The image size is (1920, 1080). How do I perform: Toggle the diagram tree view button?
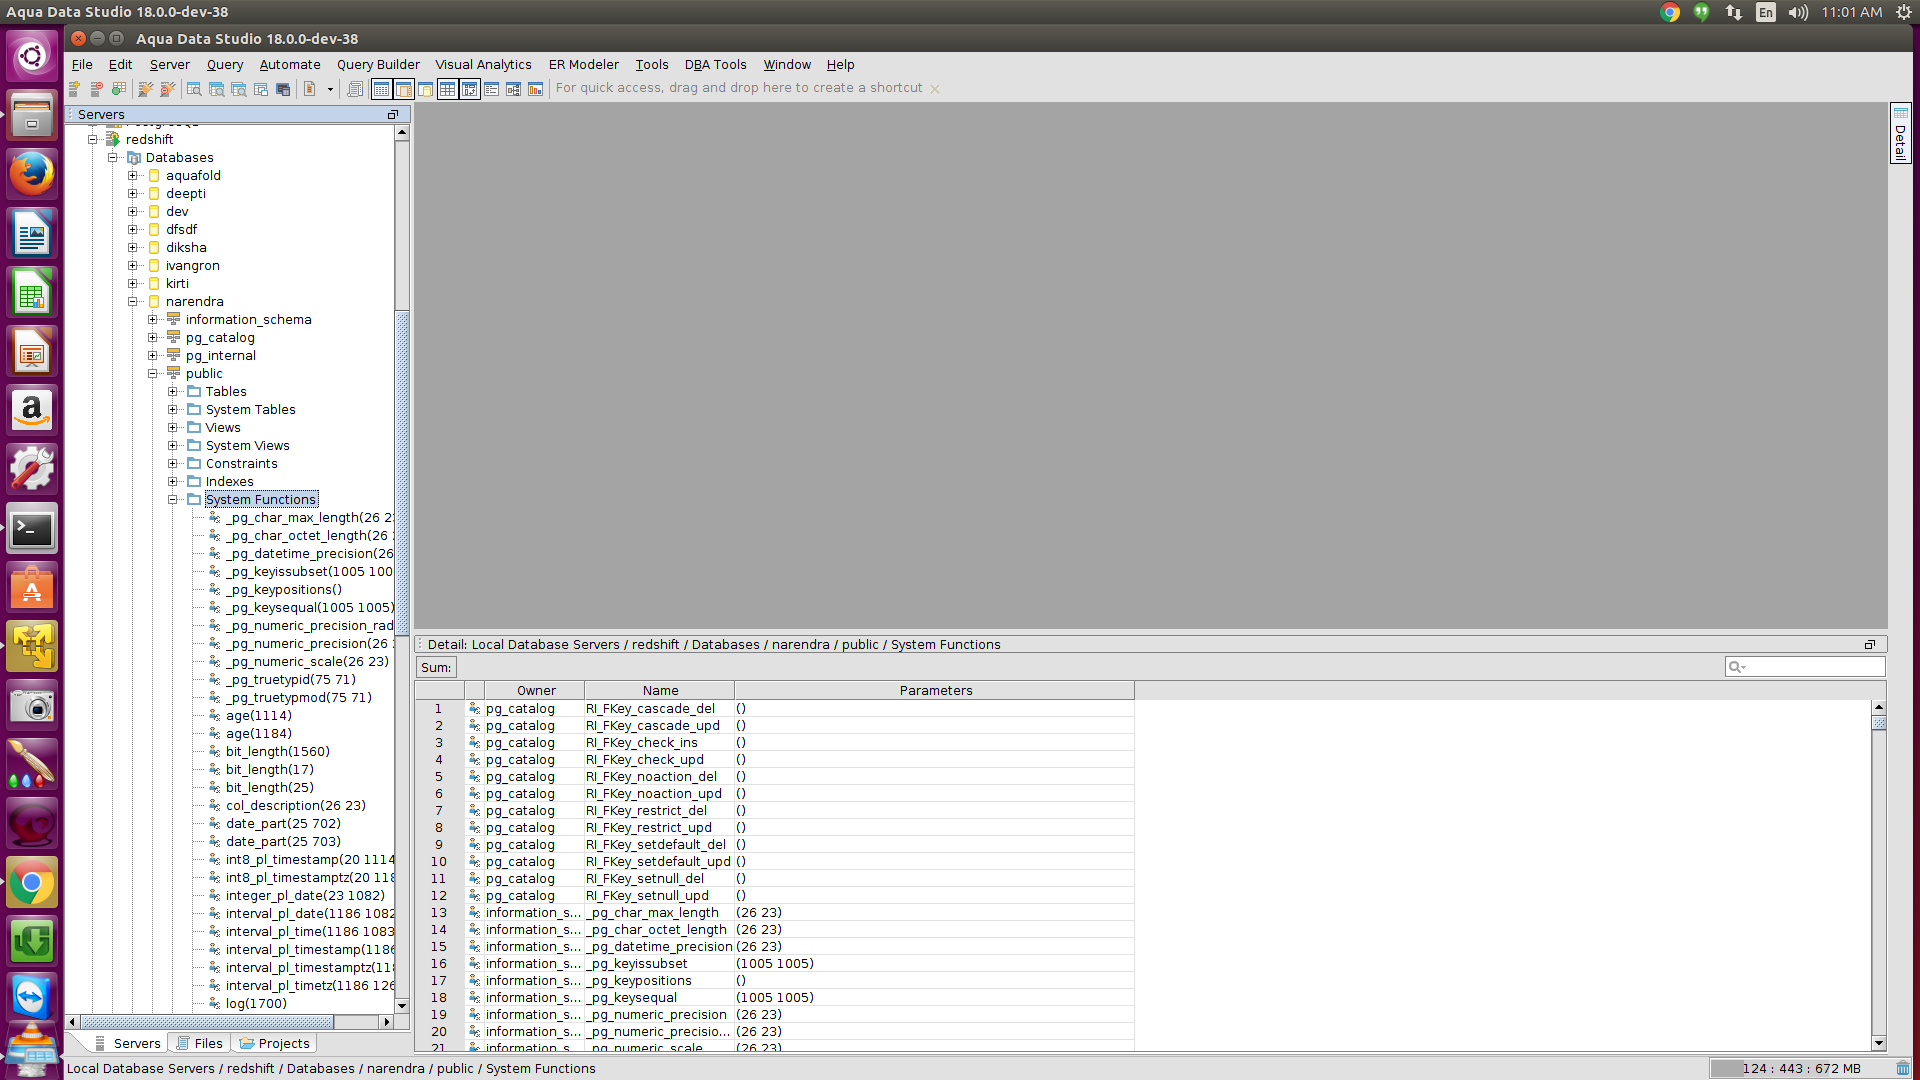pyautogui.click(x=513, y=89)
